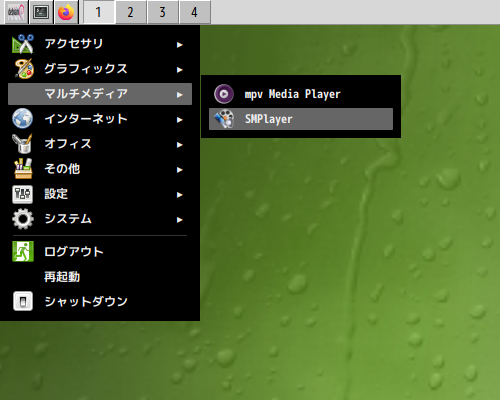Click the mpv Media Player icon
Image resolution: width=500 pixels, height=400 pixels.
click(224, 94)
